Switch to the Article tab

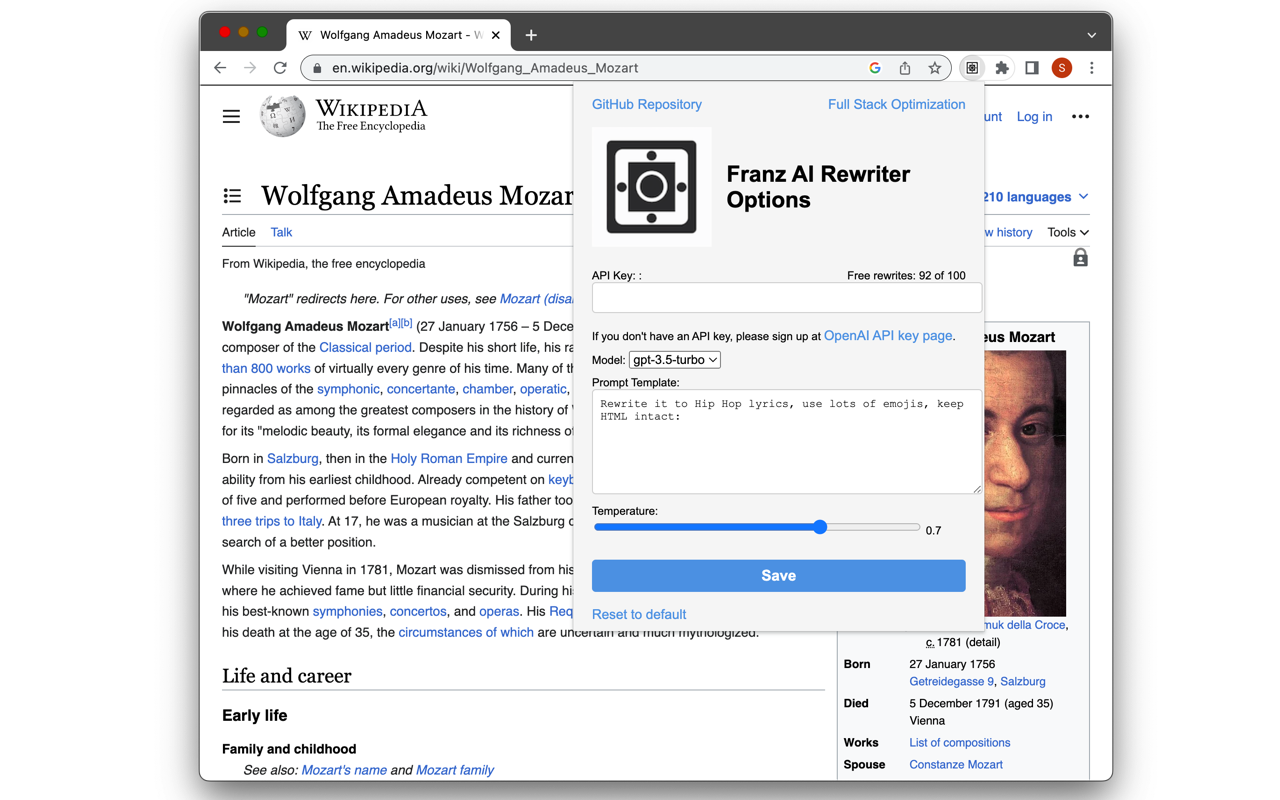pos(239,232)
